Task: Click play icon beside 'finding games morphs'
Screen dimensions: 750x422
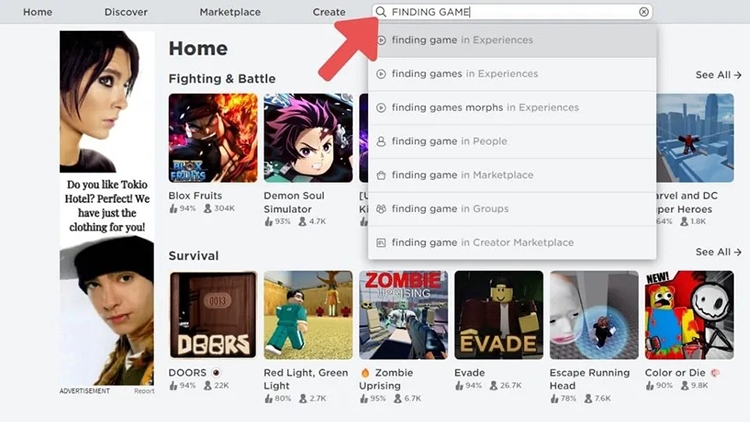Action: 381,108
